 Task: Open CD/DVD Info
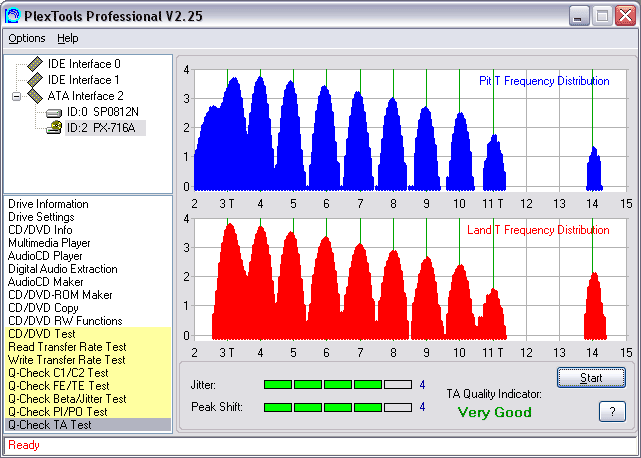coord(40,230)
